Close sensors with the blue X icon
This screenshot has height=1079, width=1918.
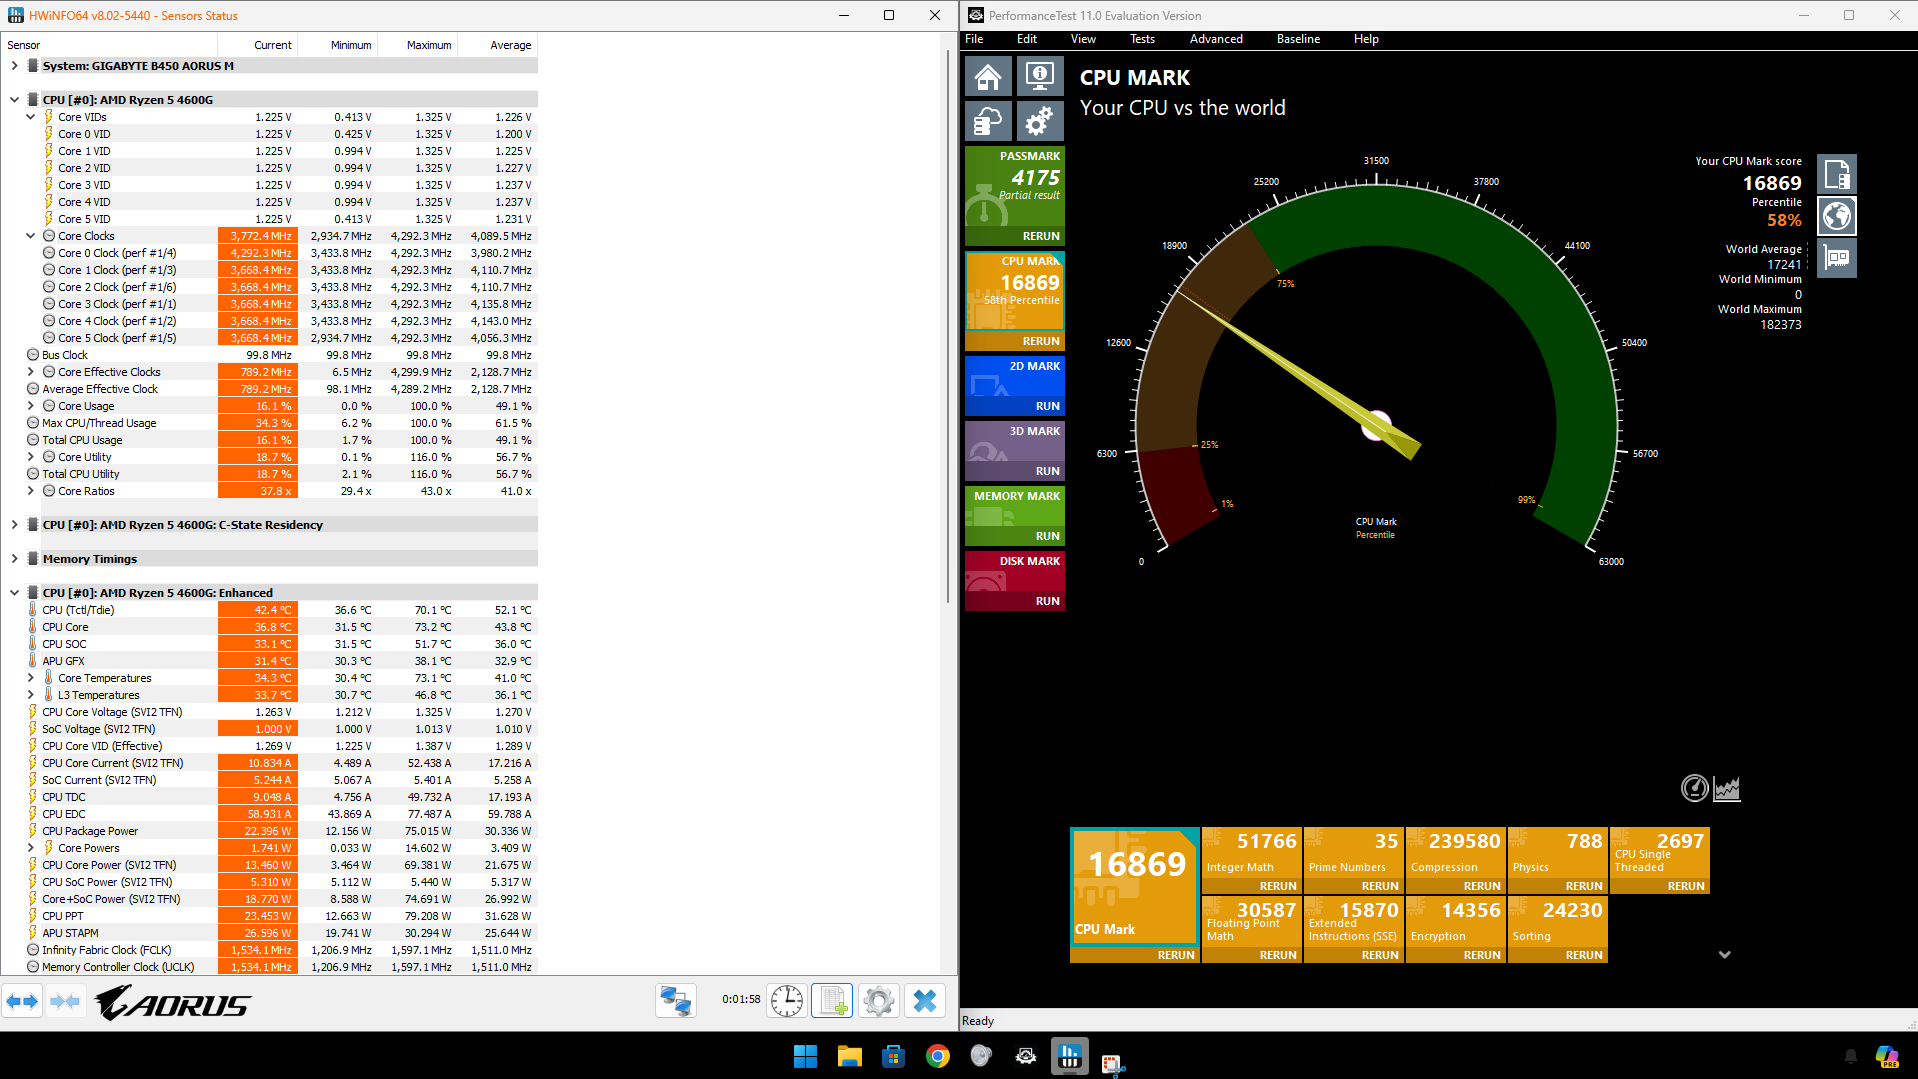[x=925, y=1001]
